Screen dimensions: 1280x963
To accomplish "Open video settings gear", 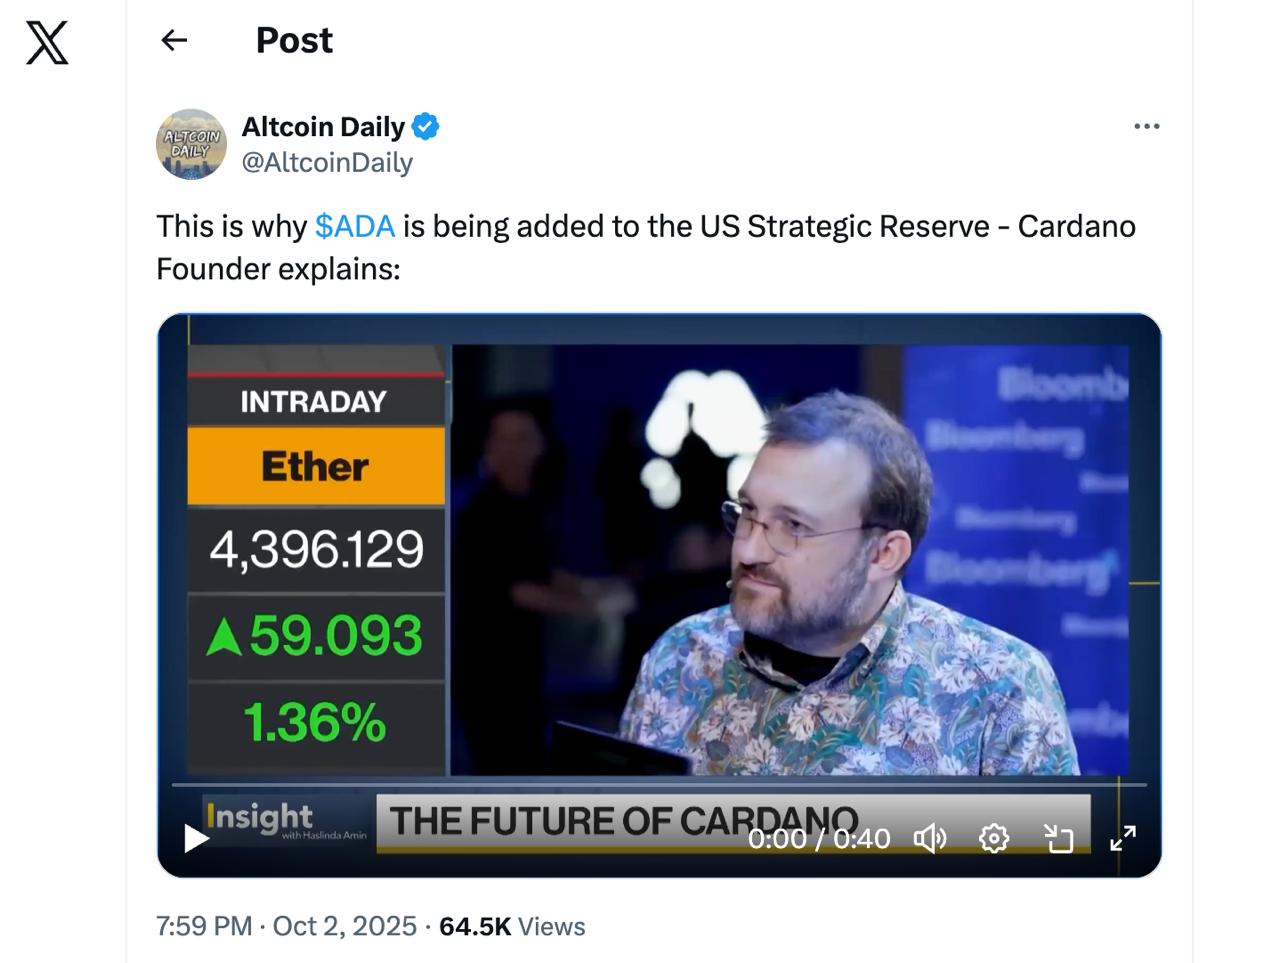I will [x=993, y=838].
